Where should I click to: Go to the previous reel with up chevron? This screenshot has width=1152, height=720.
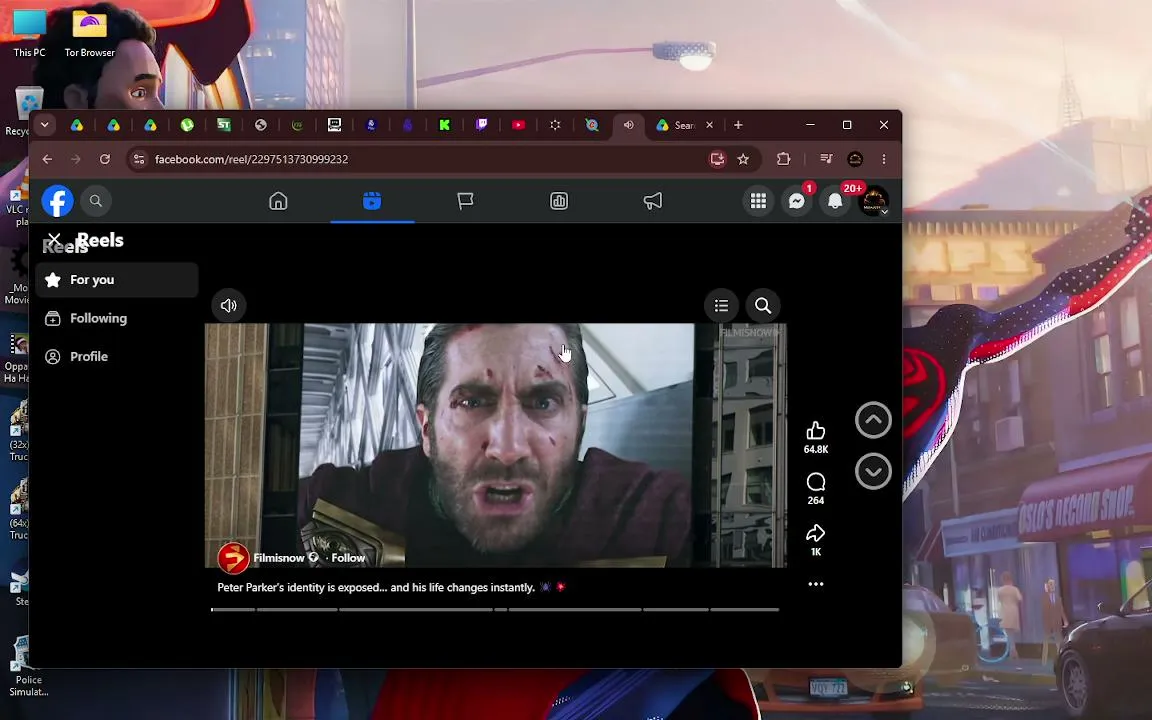click(873, 420)
